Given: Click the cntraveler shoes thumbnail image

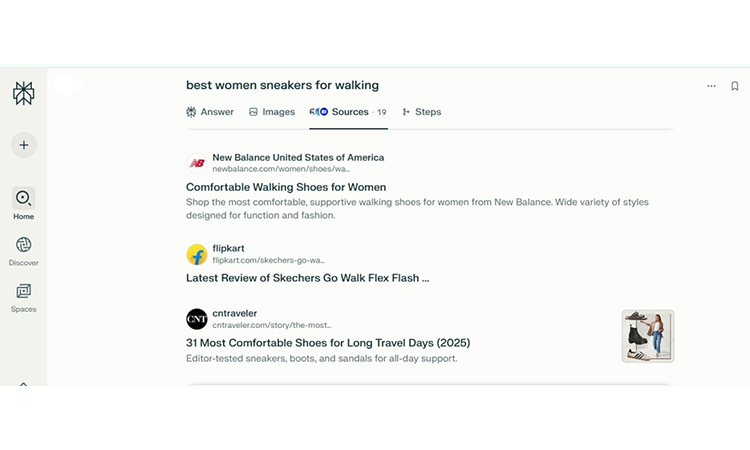Looking at the screenshot, I should point(647,336).
